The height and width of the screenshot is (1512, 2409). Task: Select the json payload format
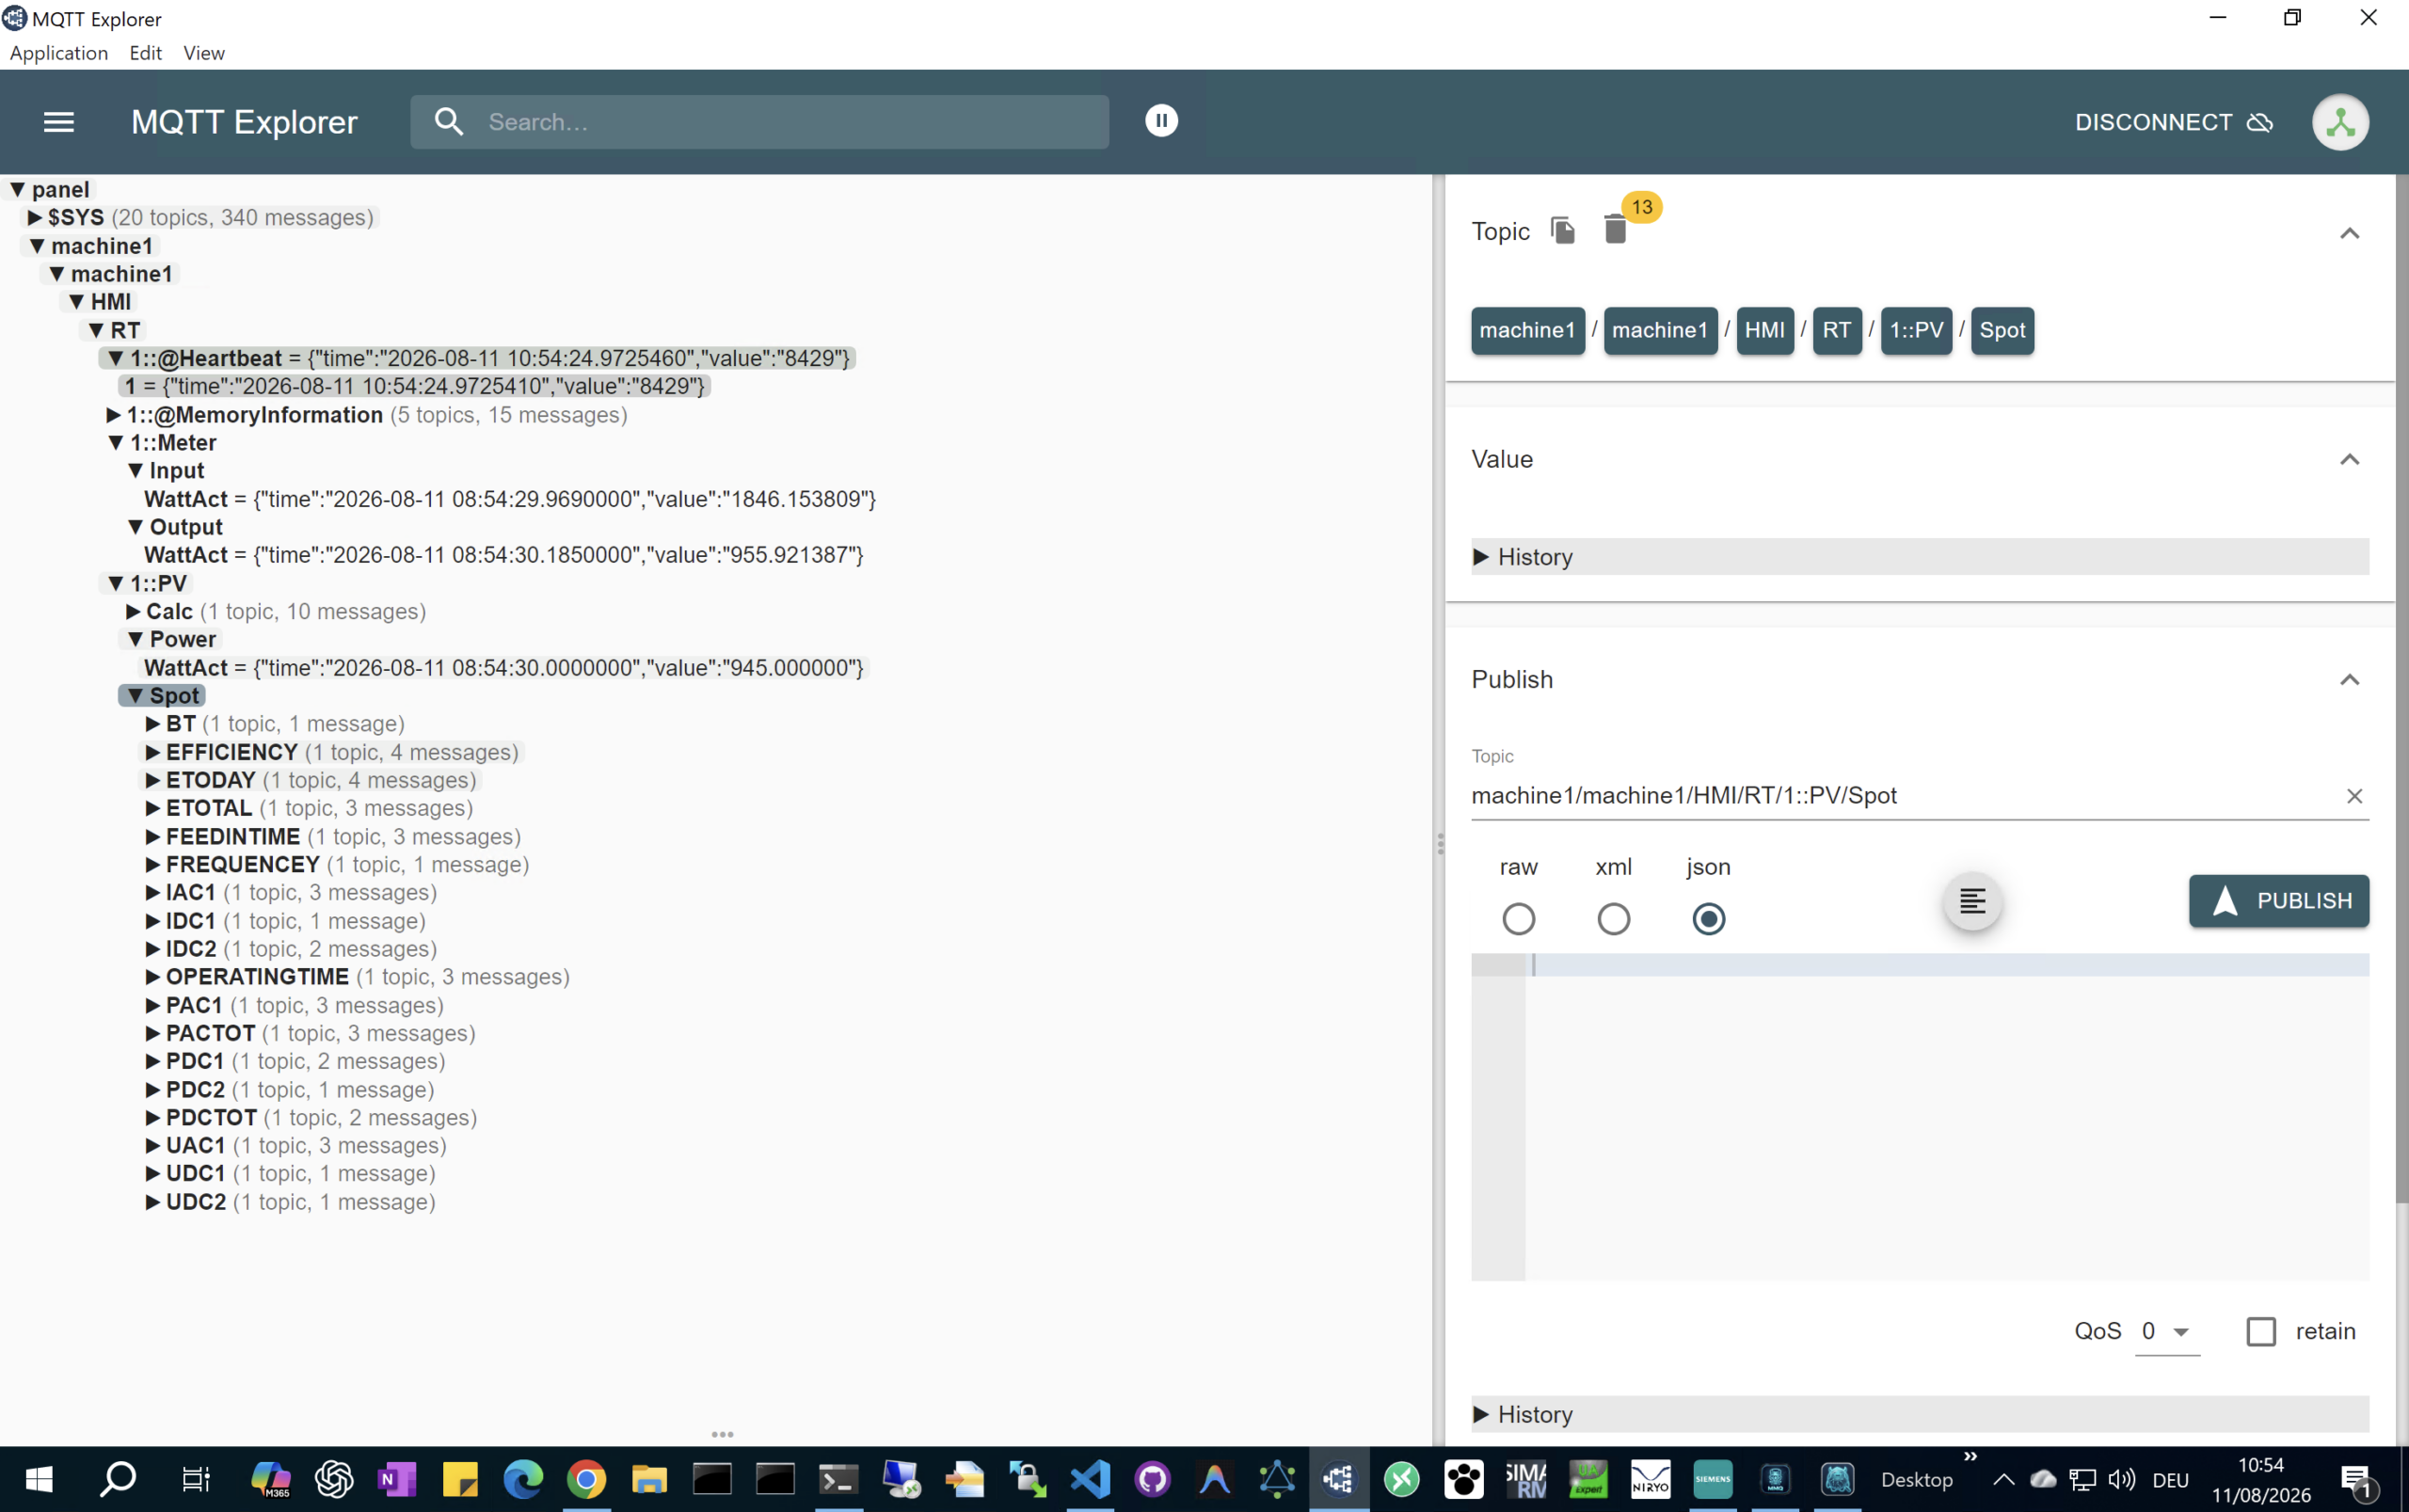(1708, 918)
